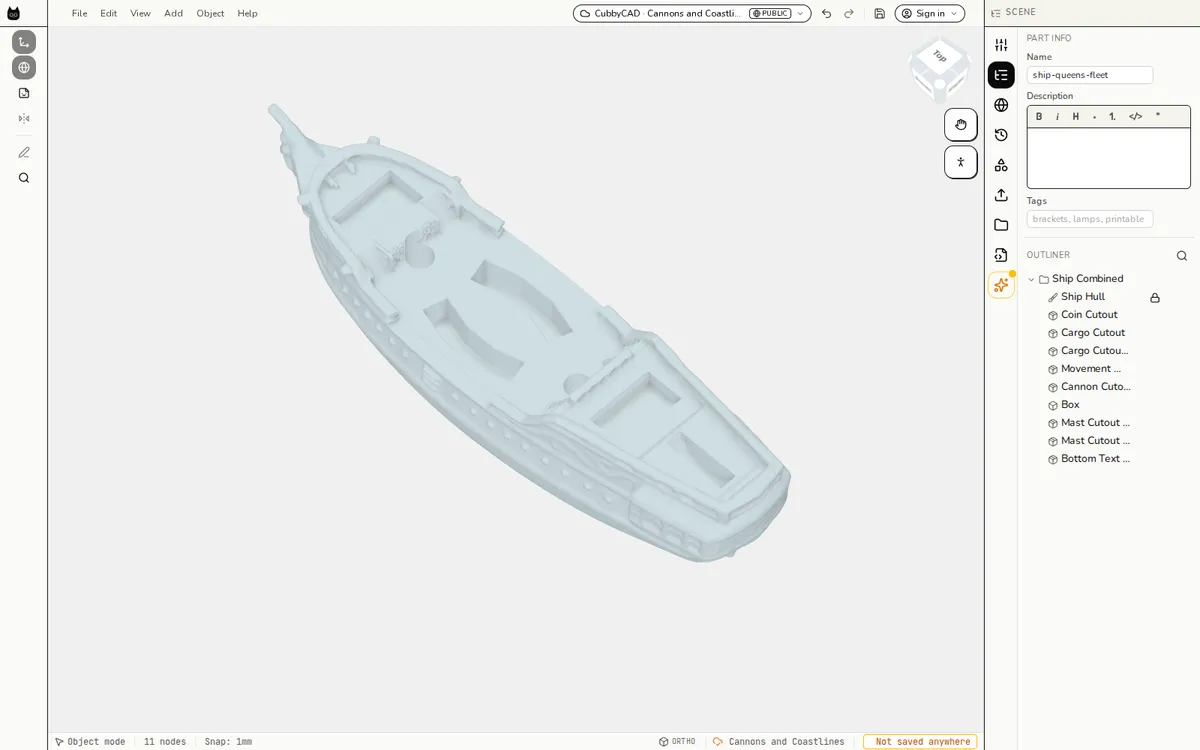This screenshot has height=750, width=1200.
Task: Click the undo arrow
Action: (x=826, y=13)
